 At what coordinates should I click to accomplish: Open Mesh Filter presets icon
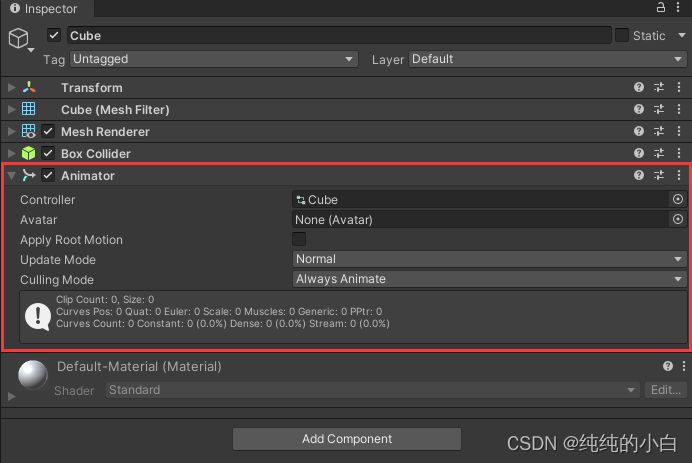pos(659,109)
